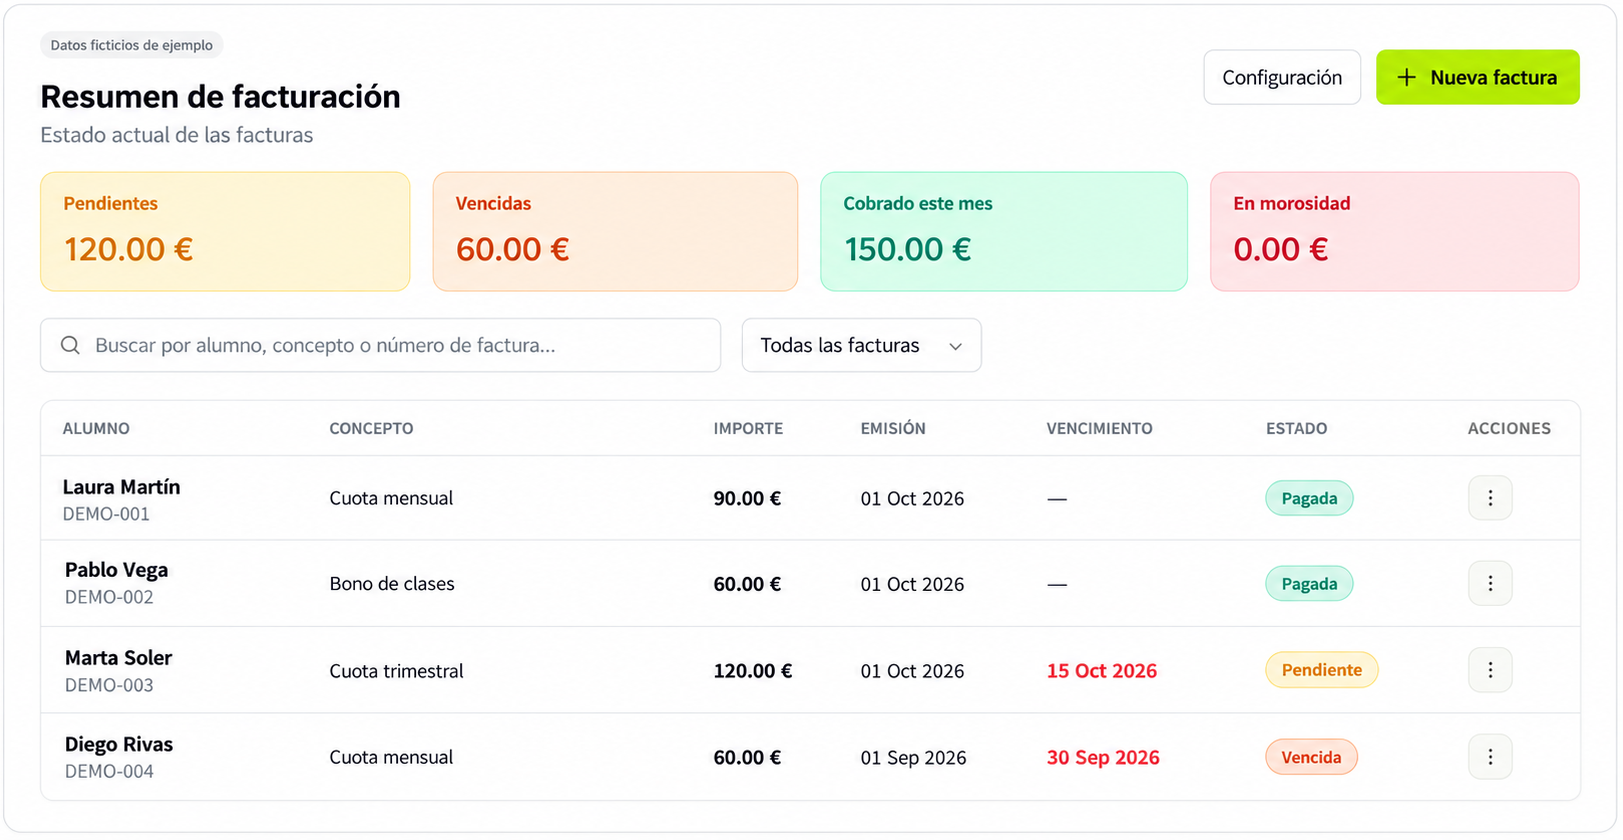Sort by the VENCIMIENTO column header

click(x=1099, y=428)
